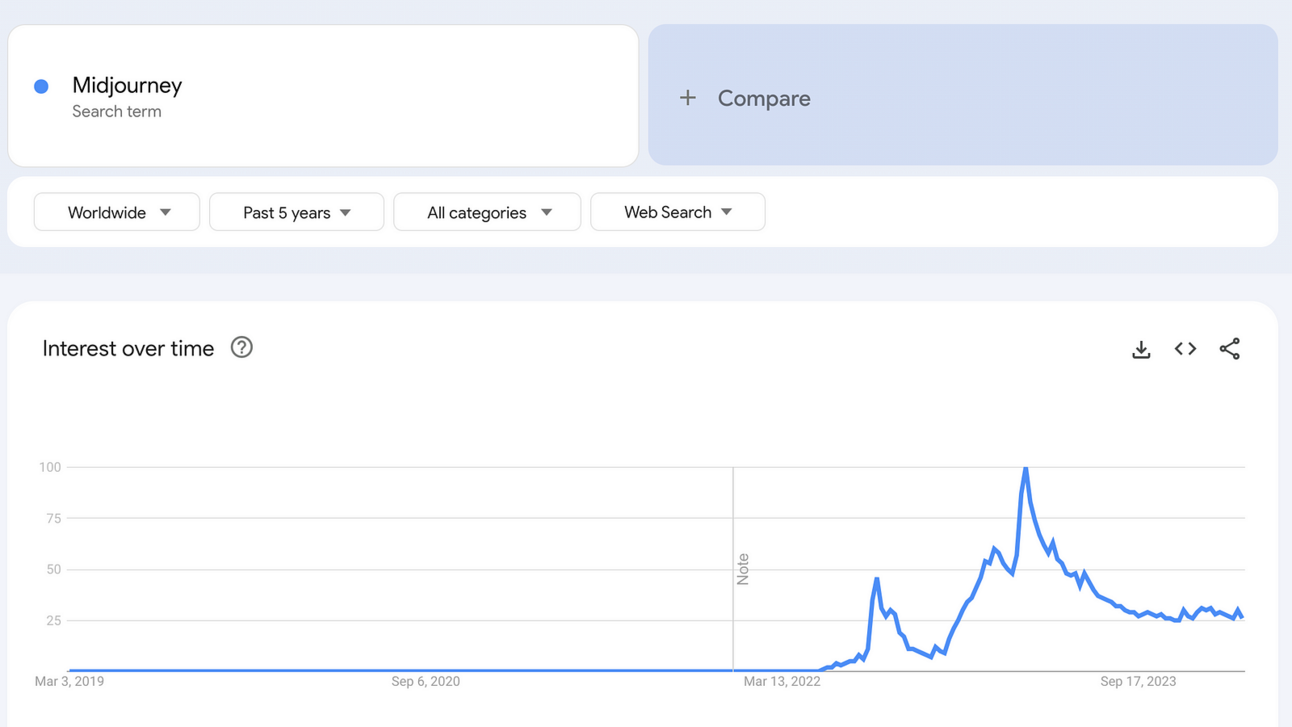Open the embed code icon

[1185, 349]
